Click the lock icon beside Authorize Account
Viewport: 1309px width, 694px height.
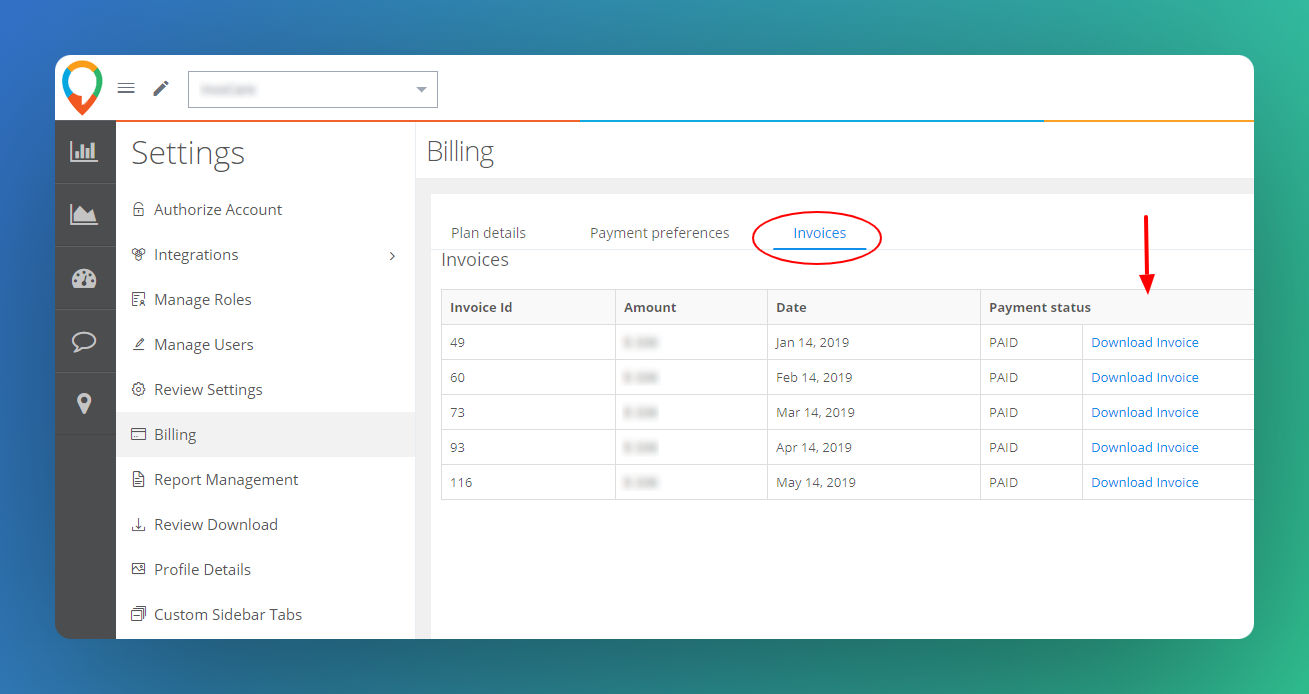(x=139, y=209)
